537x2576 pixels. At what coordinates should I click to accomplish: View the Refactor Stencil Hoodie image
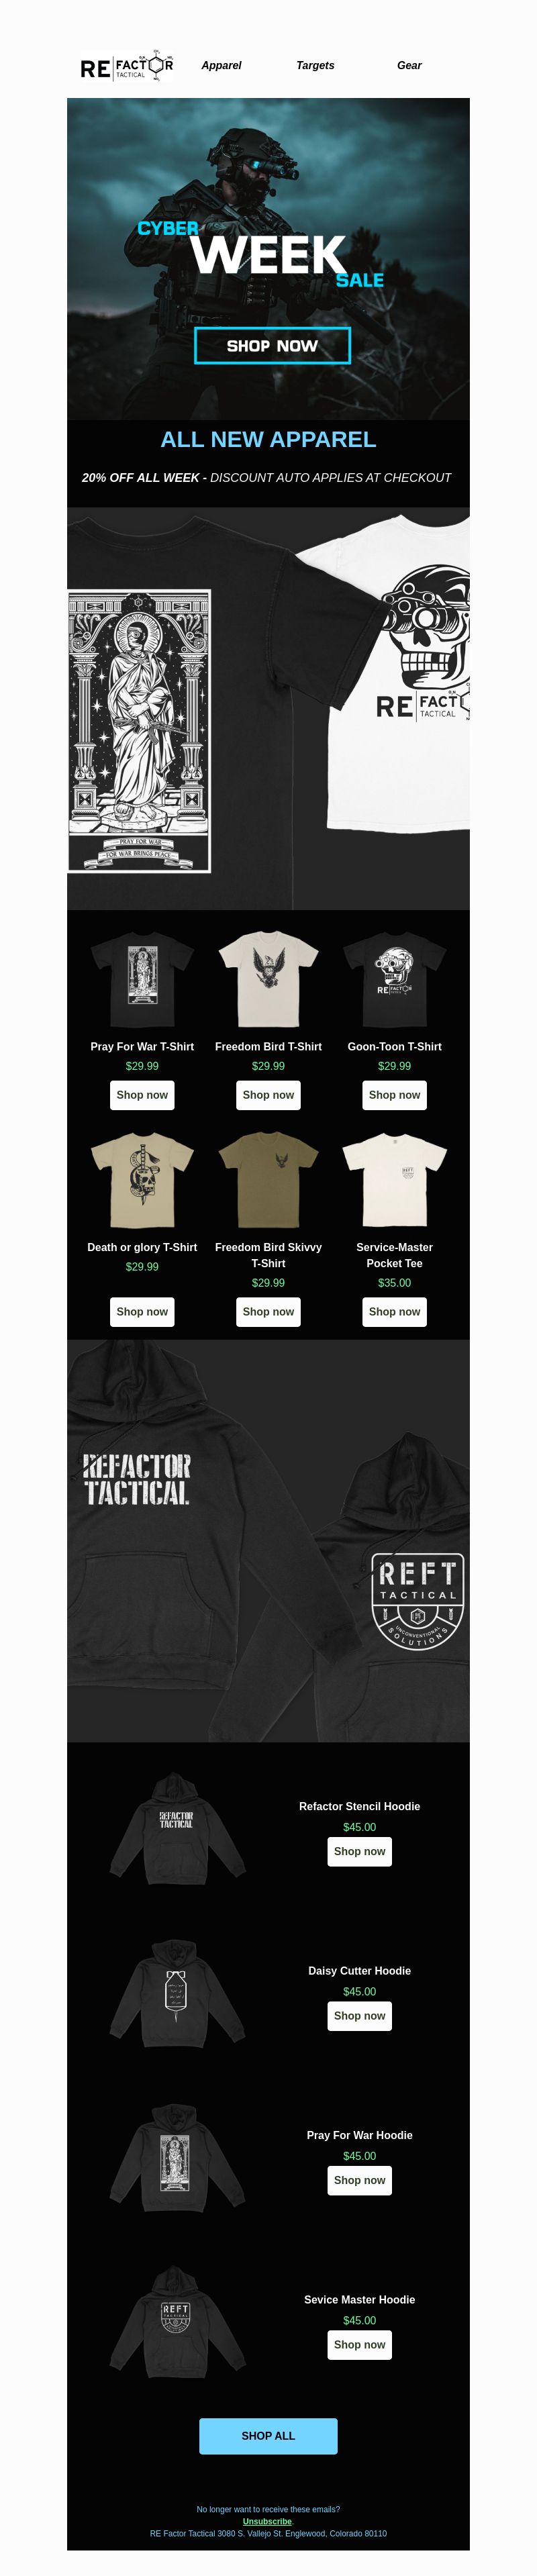pos(177,1831)
